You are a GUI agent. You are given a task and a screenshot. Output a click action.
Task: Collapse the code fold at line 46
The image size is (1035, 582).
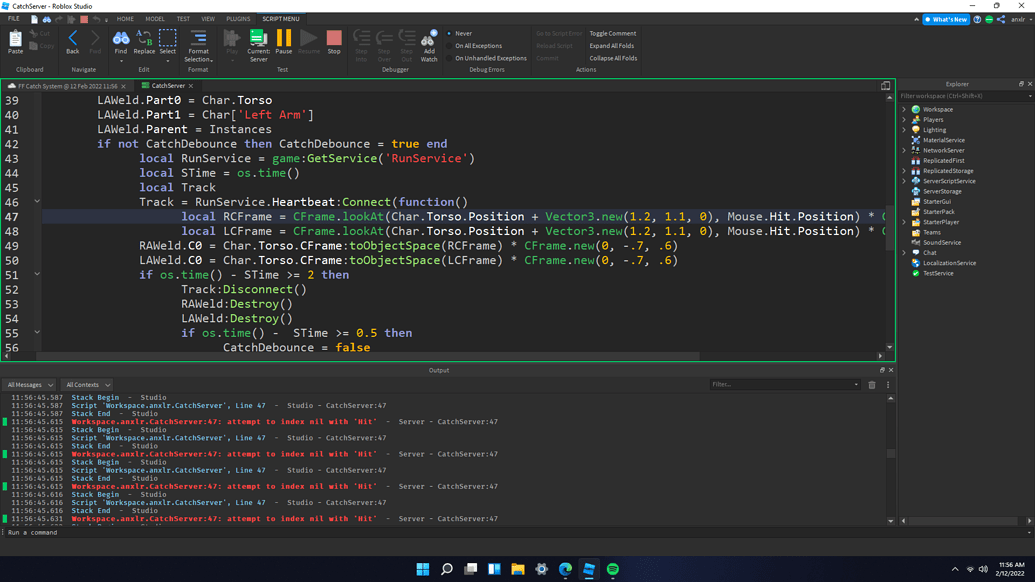click(37, 201)
